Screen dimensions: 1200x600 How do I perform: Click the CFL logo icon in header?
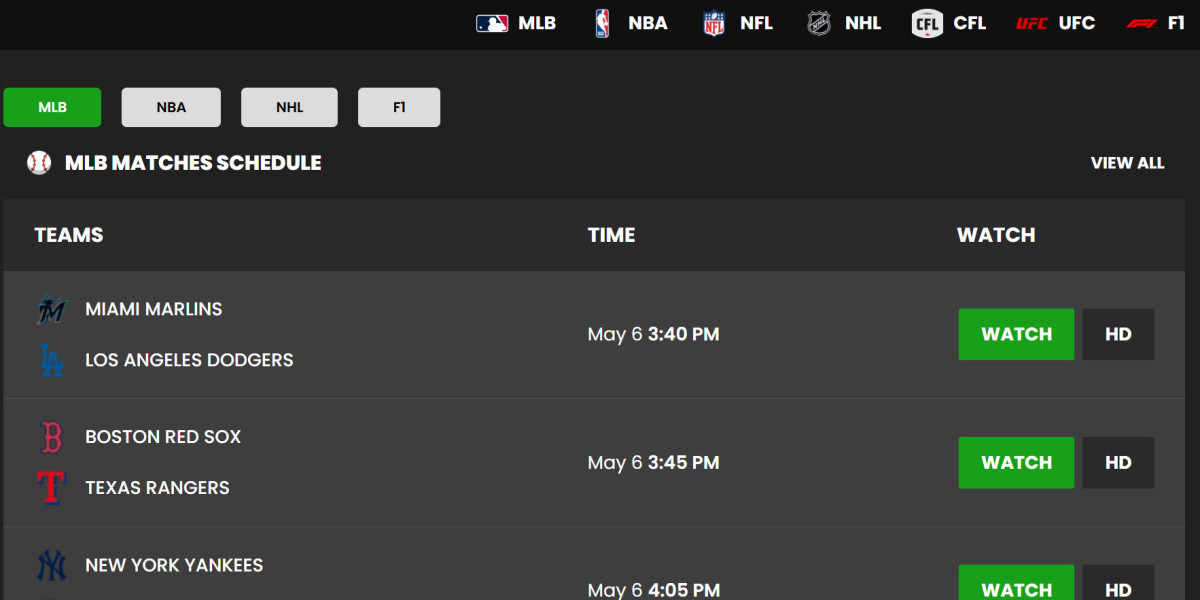point(927,23)
